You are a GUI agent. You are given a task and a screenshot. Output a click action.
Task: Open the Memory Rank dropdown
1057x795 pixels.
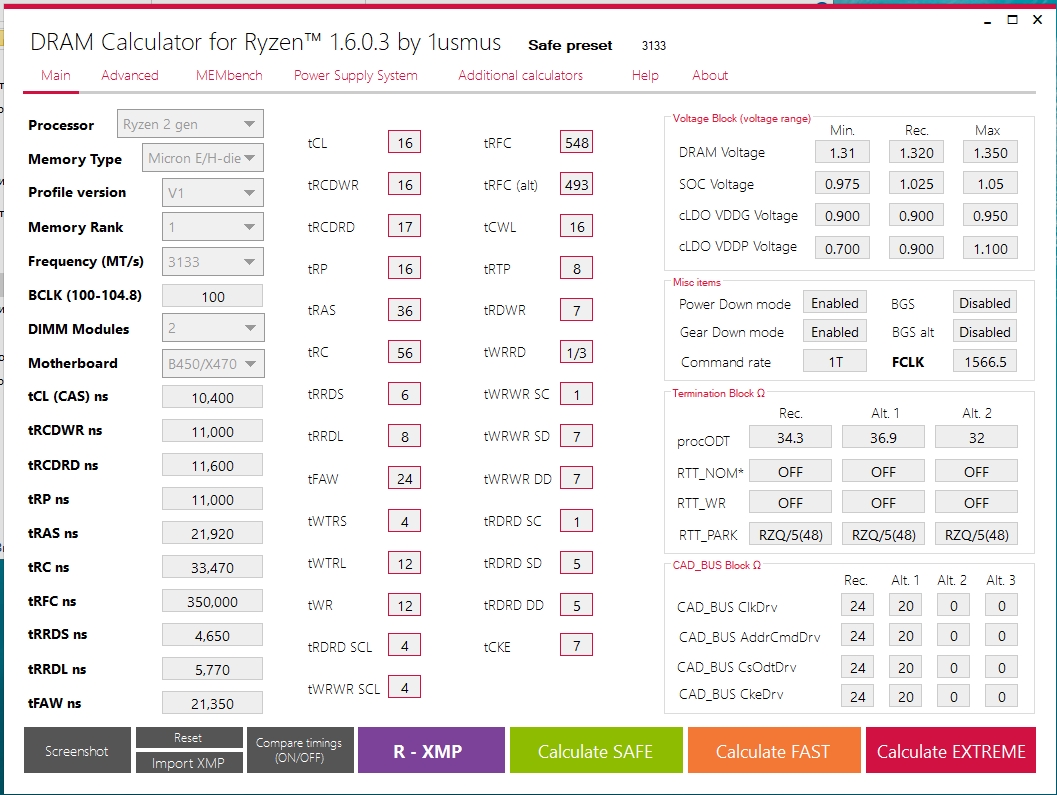click(212, 227)
